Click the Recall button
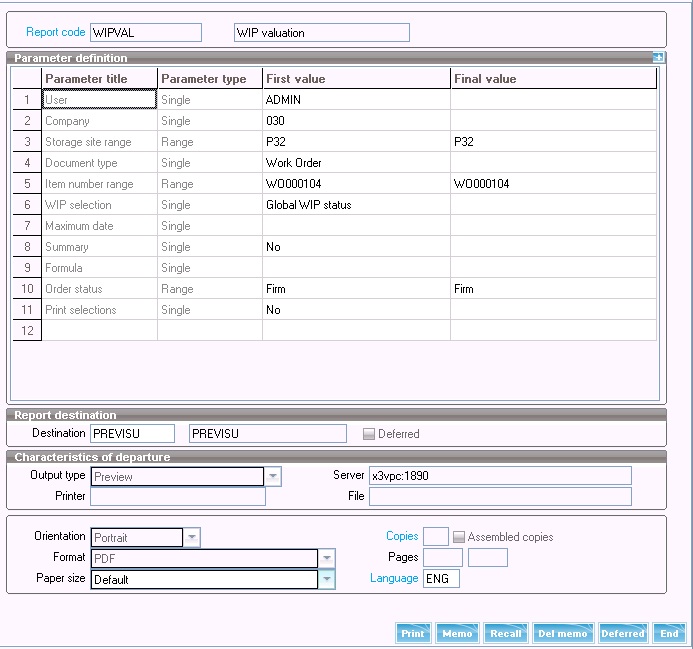Viewport: 693px width, 649px height. coord(506,634)
